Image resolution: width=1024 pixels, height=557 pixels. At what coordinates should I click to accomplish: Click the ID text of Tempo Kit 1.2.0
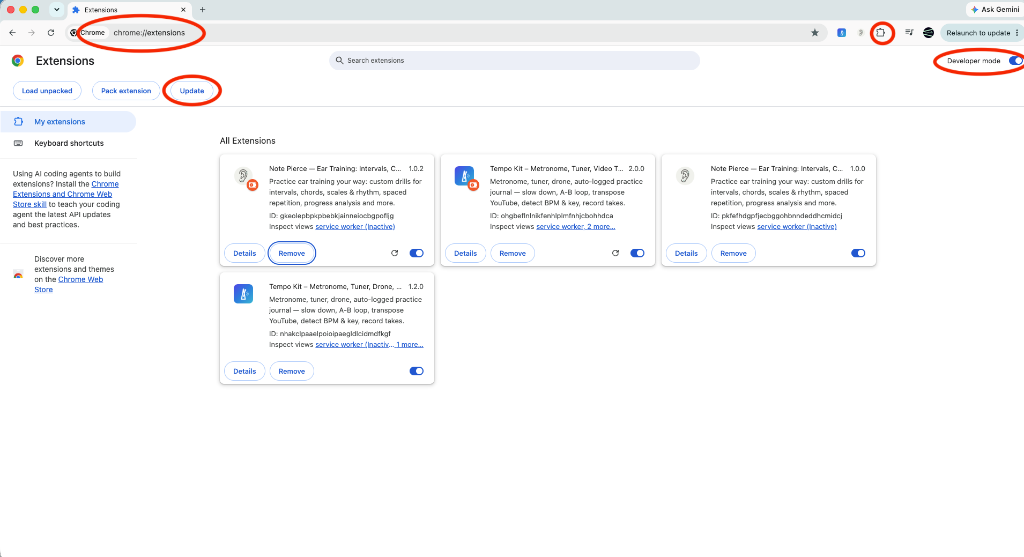click(330, 334)
